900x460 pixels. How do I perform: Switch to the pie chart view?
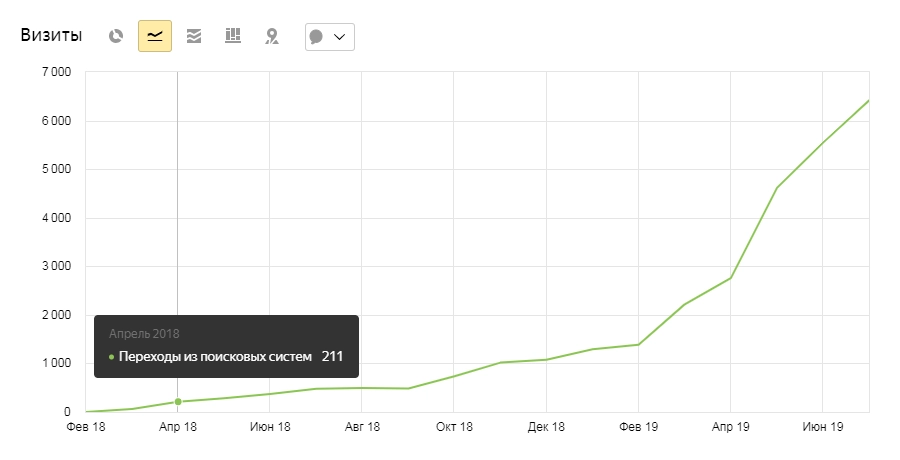click(116, 36)
